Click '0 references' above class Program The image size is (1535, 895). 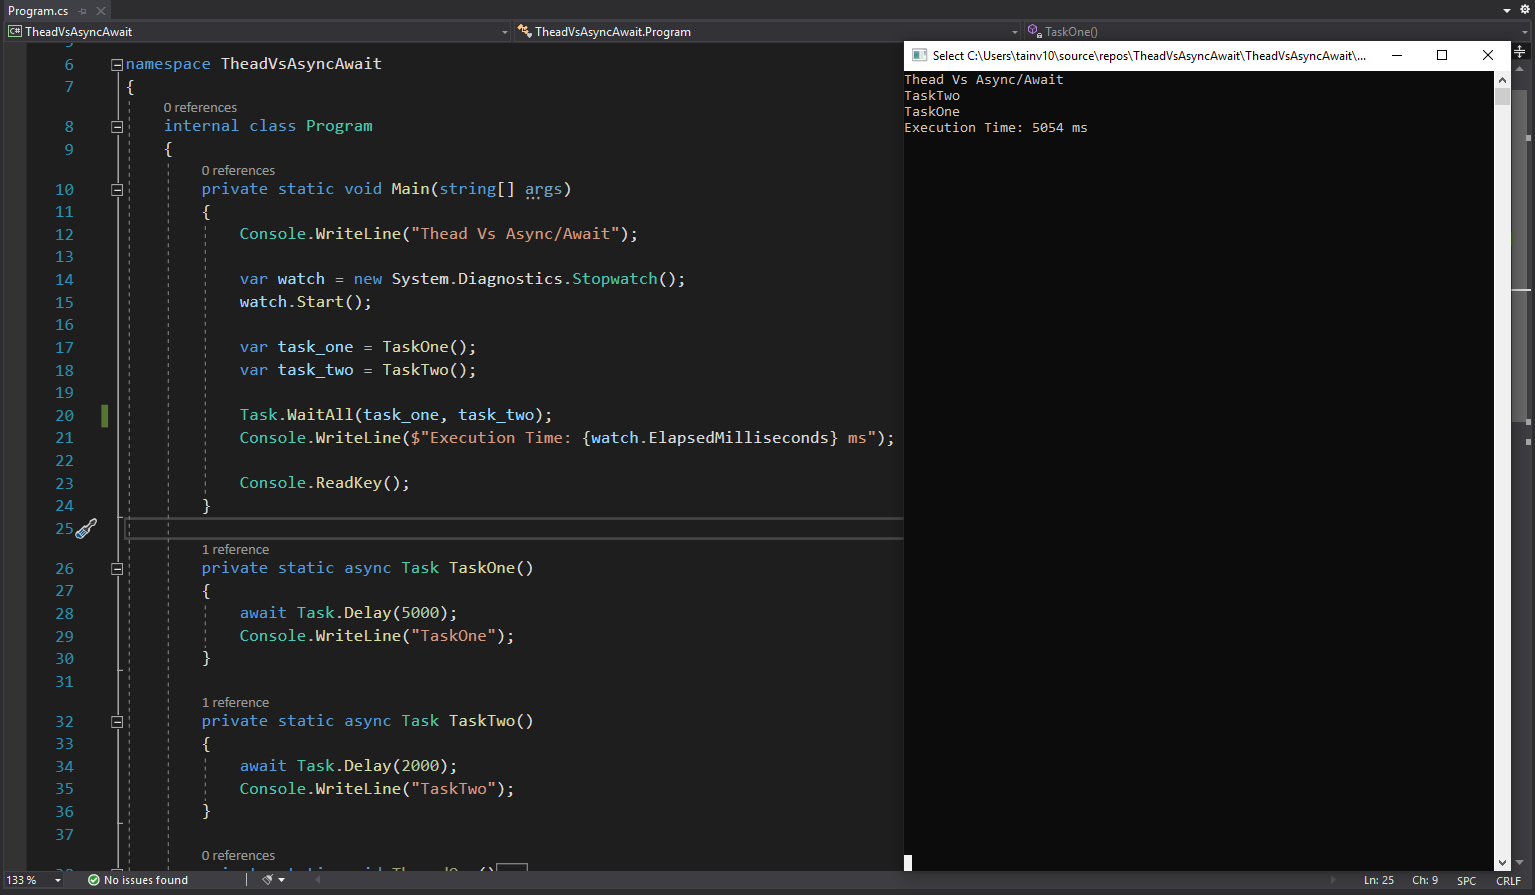click(200, 107)
